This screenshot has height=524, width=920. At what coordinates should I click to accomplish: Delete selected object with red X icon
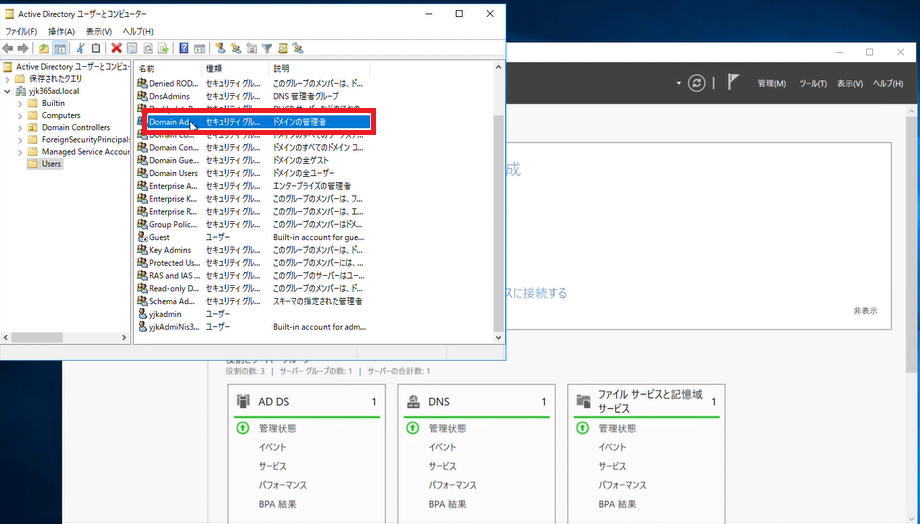[x=116, y=48]
